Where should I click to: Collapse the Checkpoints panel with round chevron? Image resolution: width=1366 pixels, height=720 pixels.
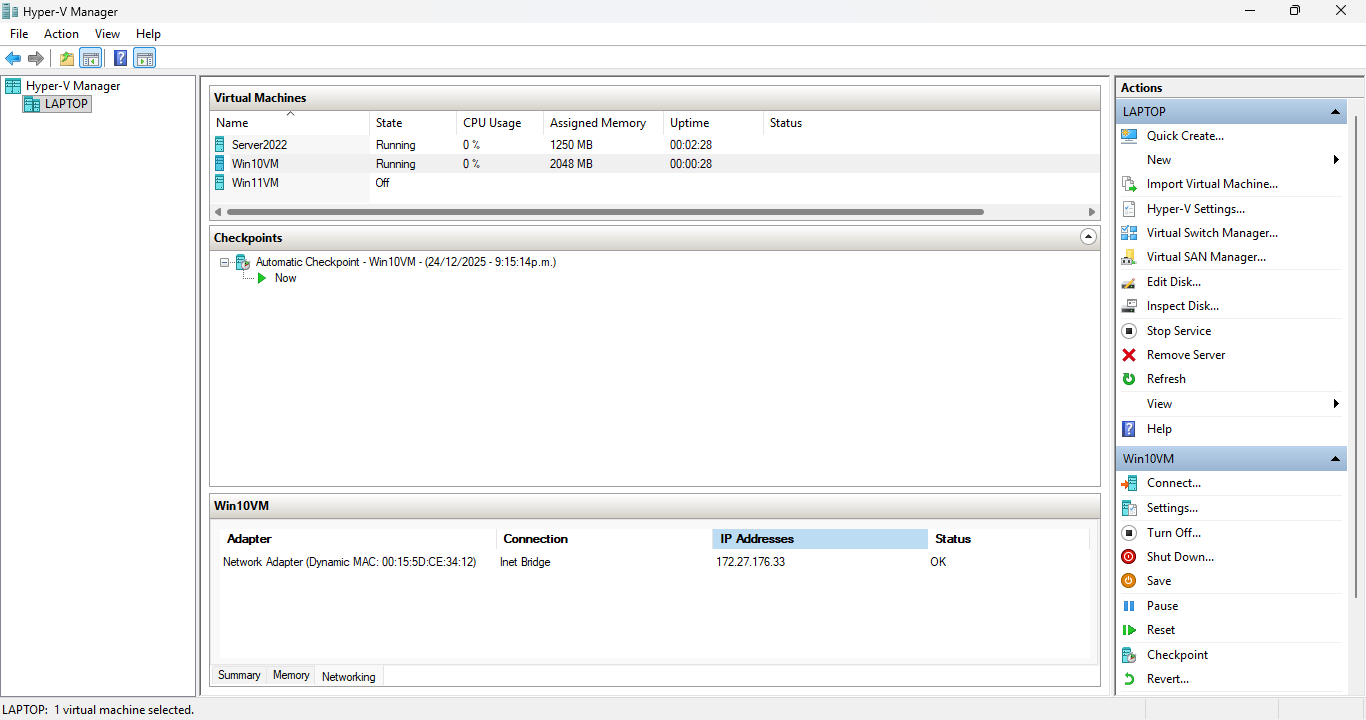pyautogui.click(x=1089, y=238)
